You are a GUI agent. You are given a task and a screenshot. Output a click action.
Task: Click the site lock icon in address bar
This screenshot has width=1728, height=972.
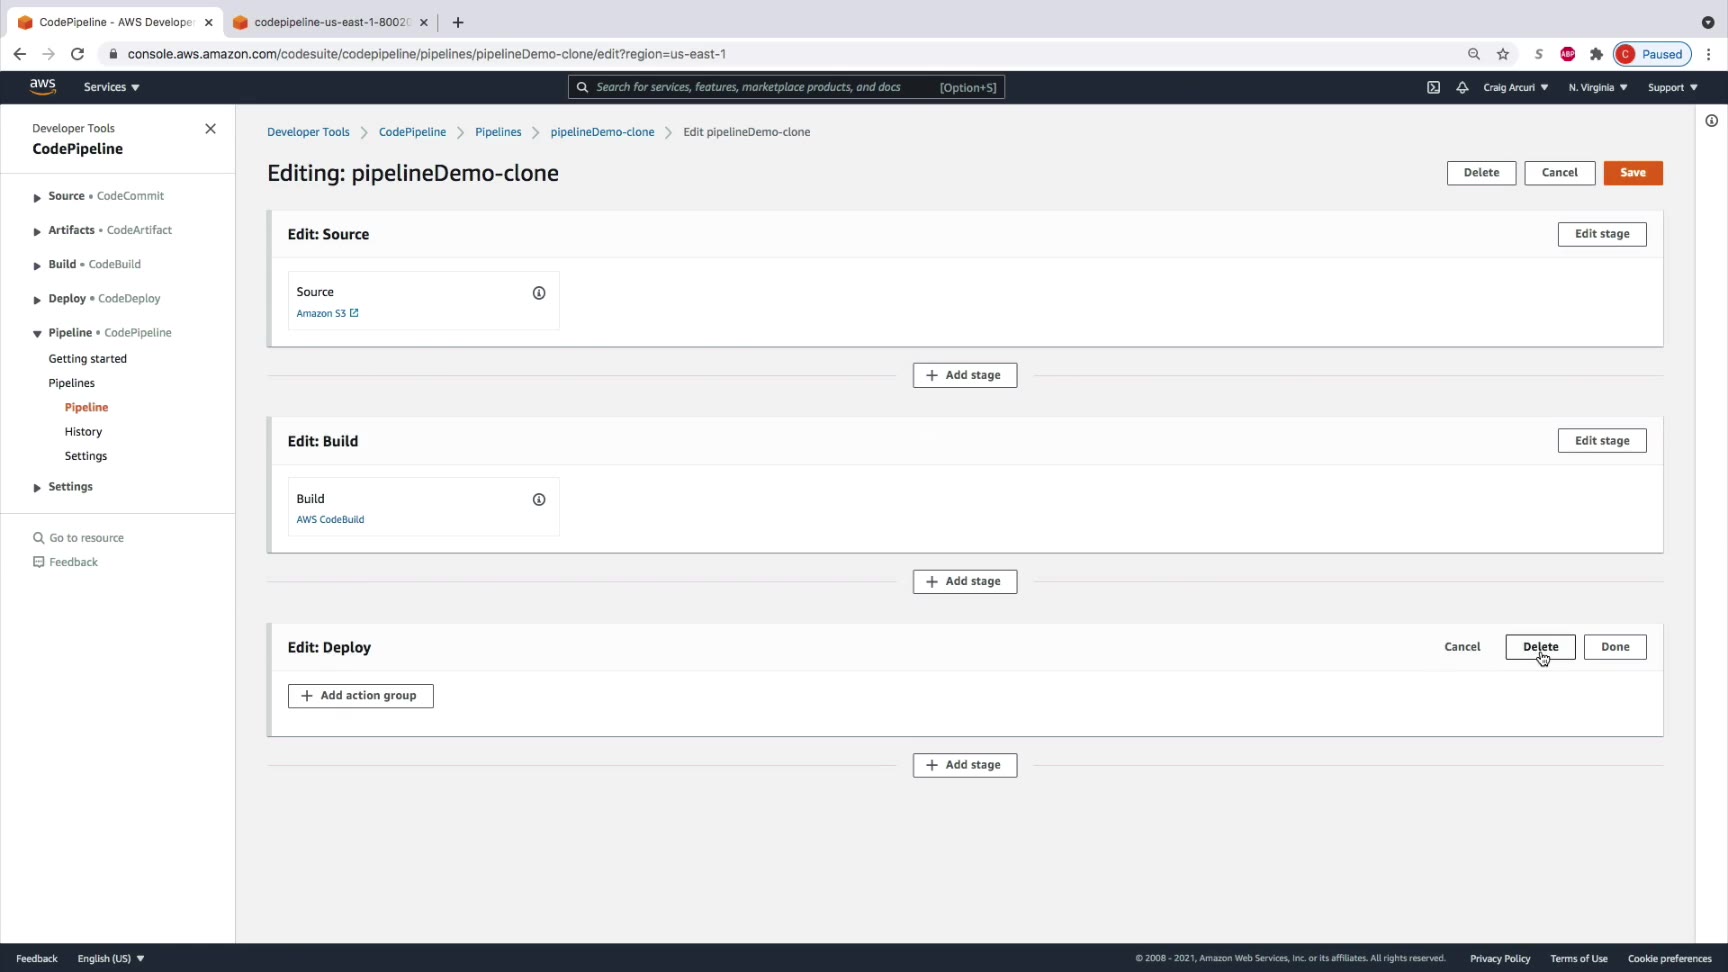click(113, 54)
